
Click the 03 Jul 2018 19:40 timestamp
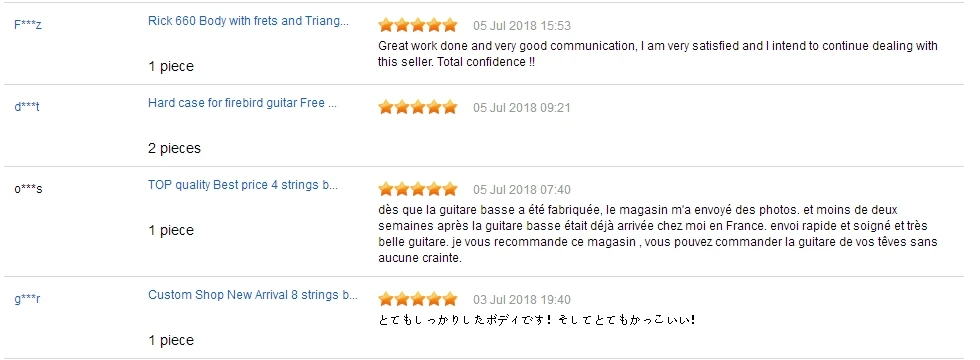(x=522, y=300)
